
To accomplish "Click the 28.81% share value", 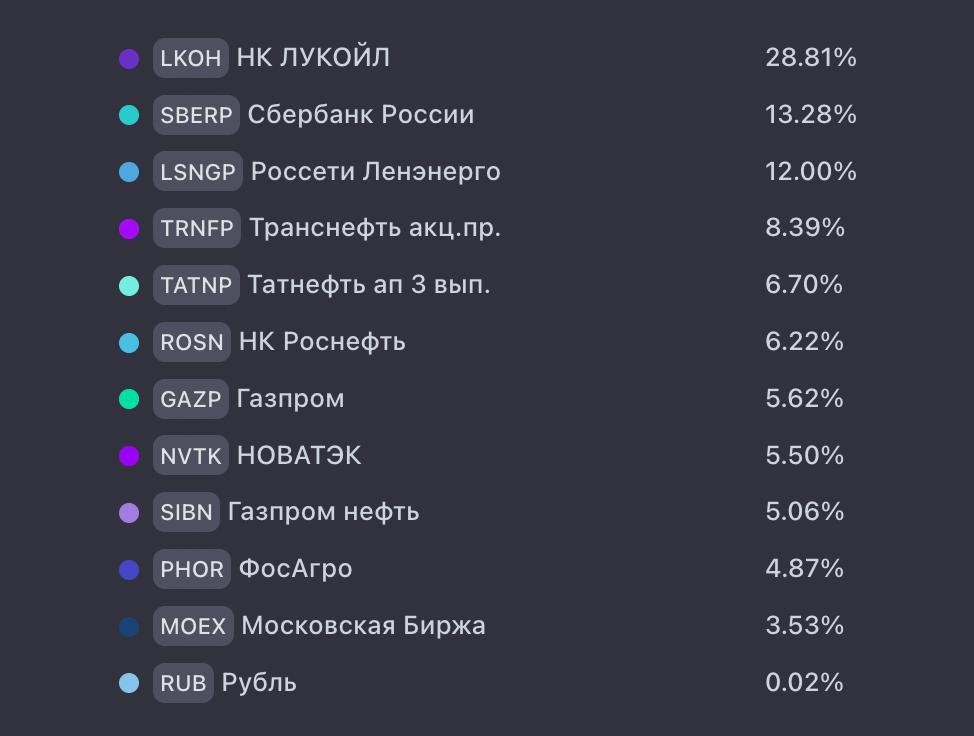I will point(811,58).
